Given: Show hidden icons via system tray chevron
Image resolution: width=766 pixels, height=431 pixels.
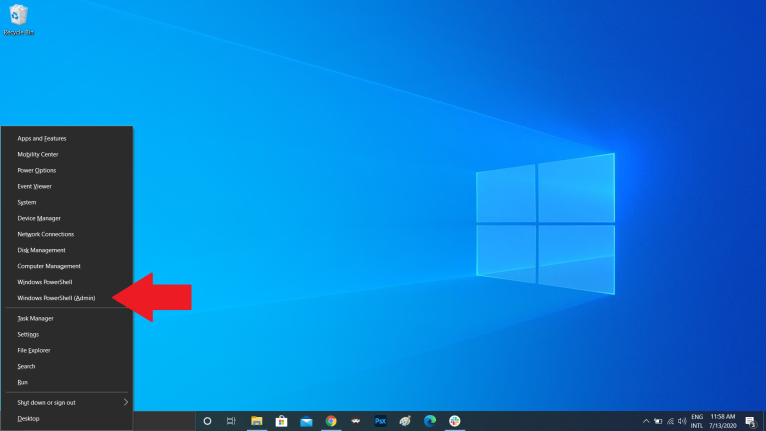Looking at the screenshot, I should (x=644, y=421).
